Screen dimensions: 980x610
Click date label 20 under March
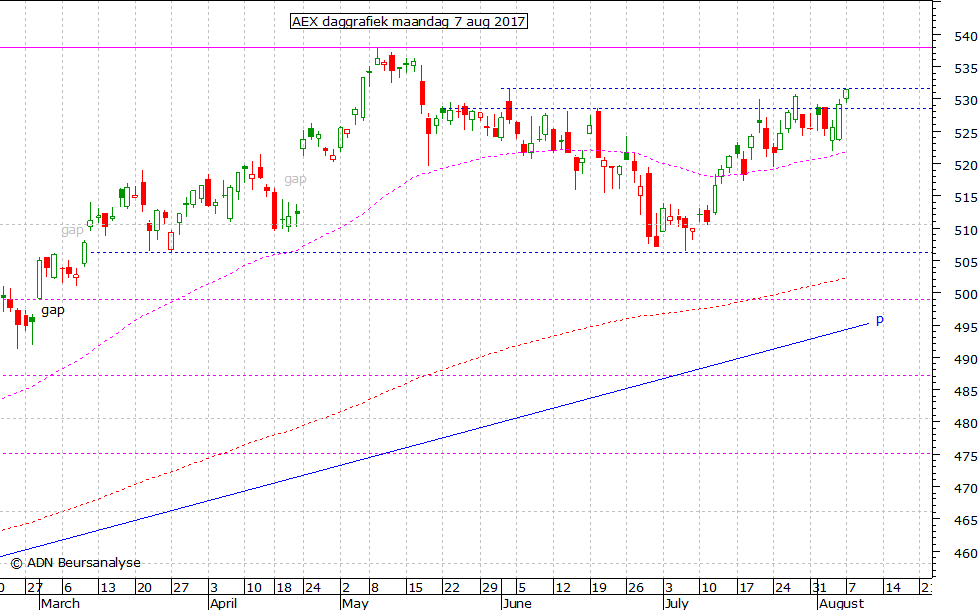[x=144, y=588]
